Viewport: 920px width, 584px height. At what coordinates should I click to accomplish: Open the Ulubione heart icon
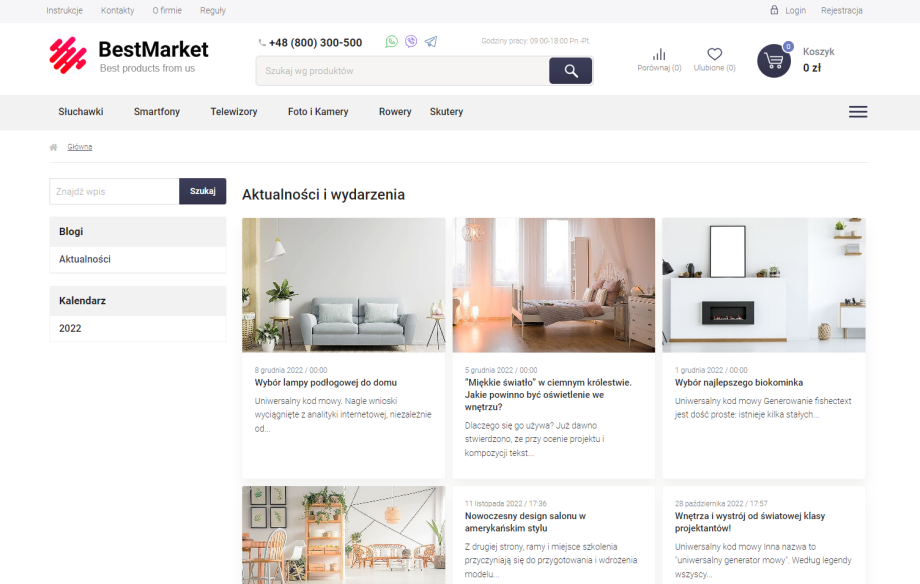point(714,55)
